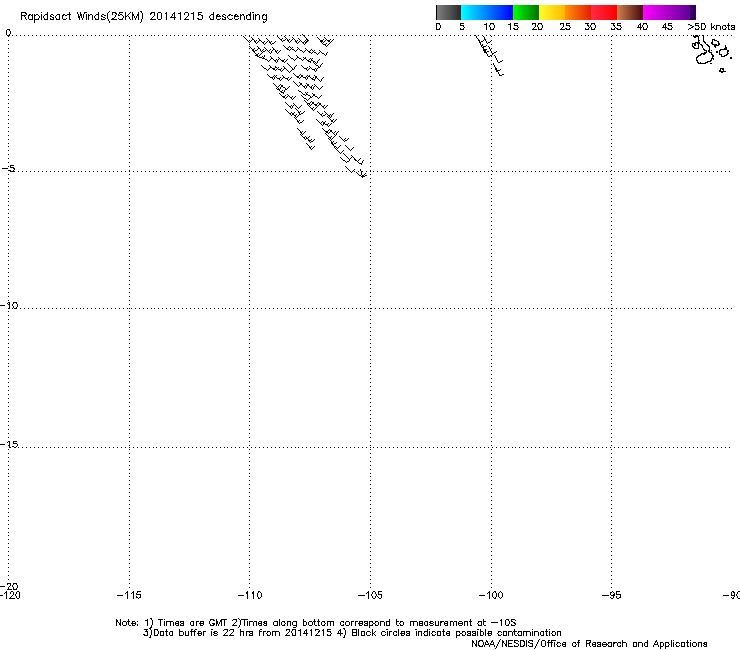Click the Galapagos islands outline at top right
The height and width of the screenshot is (650, 740).
pos(712,54)
